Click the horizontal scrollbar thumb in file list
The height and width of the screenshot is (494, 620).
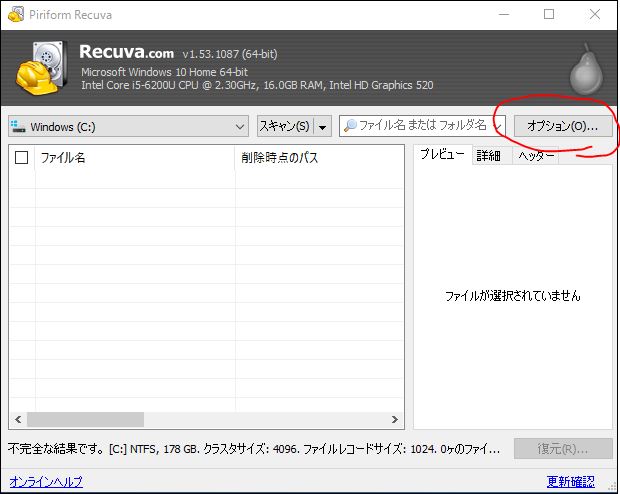coord(85,420)
